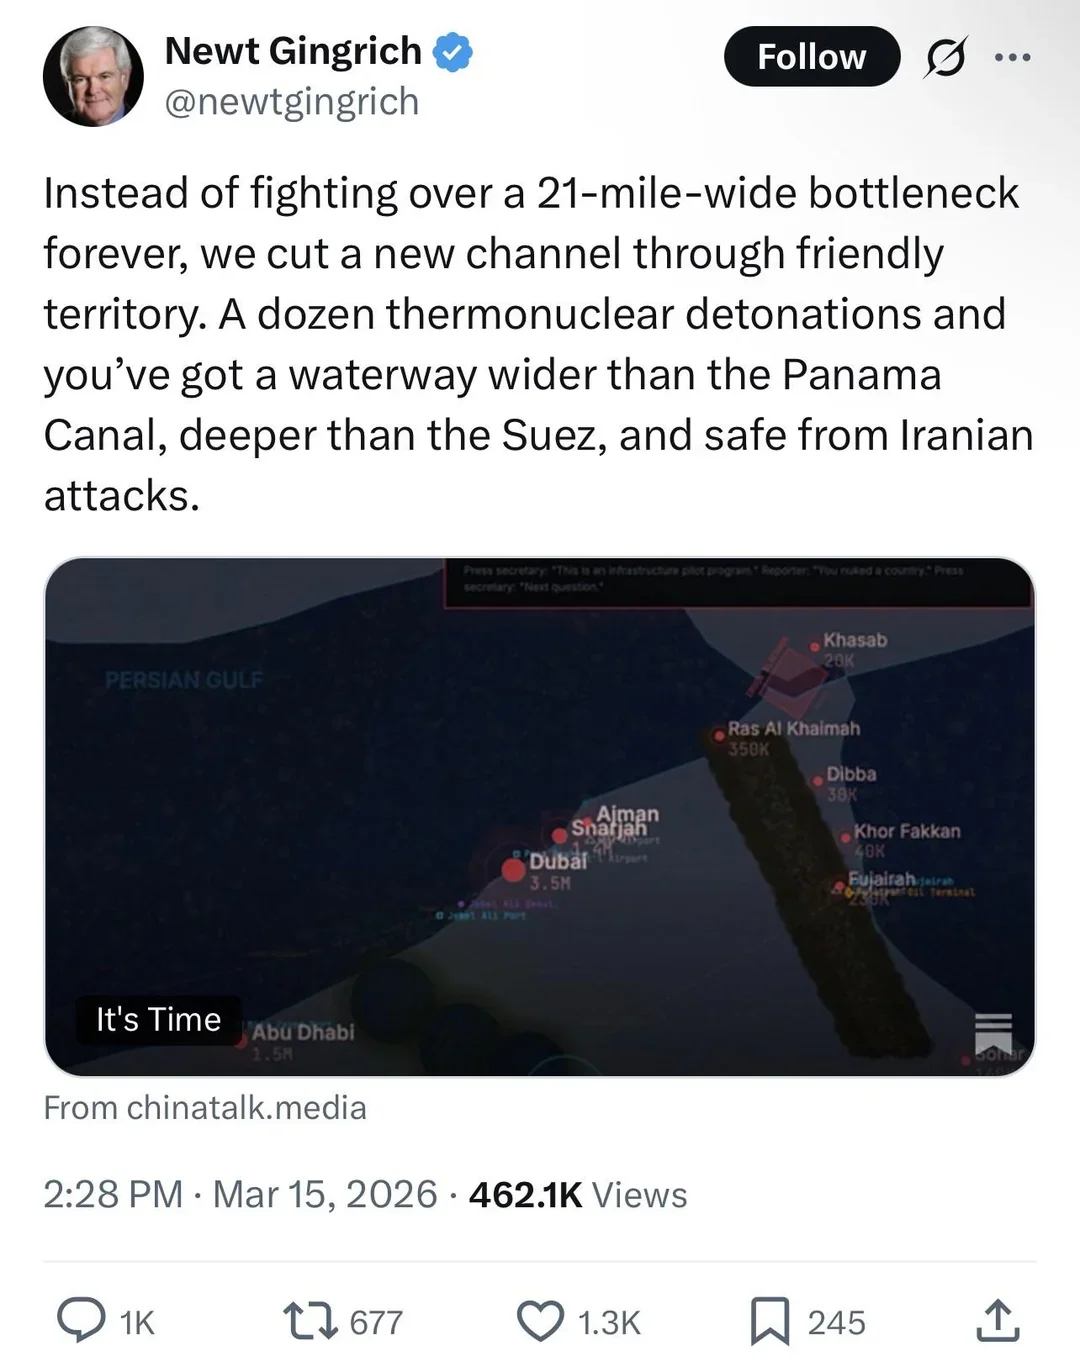Click the @newtgingrich handle
The width and height of the screenshot is (1080, 1367).
click(291, 102)
